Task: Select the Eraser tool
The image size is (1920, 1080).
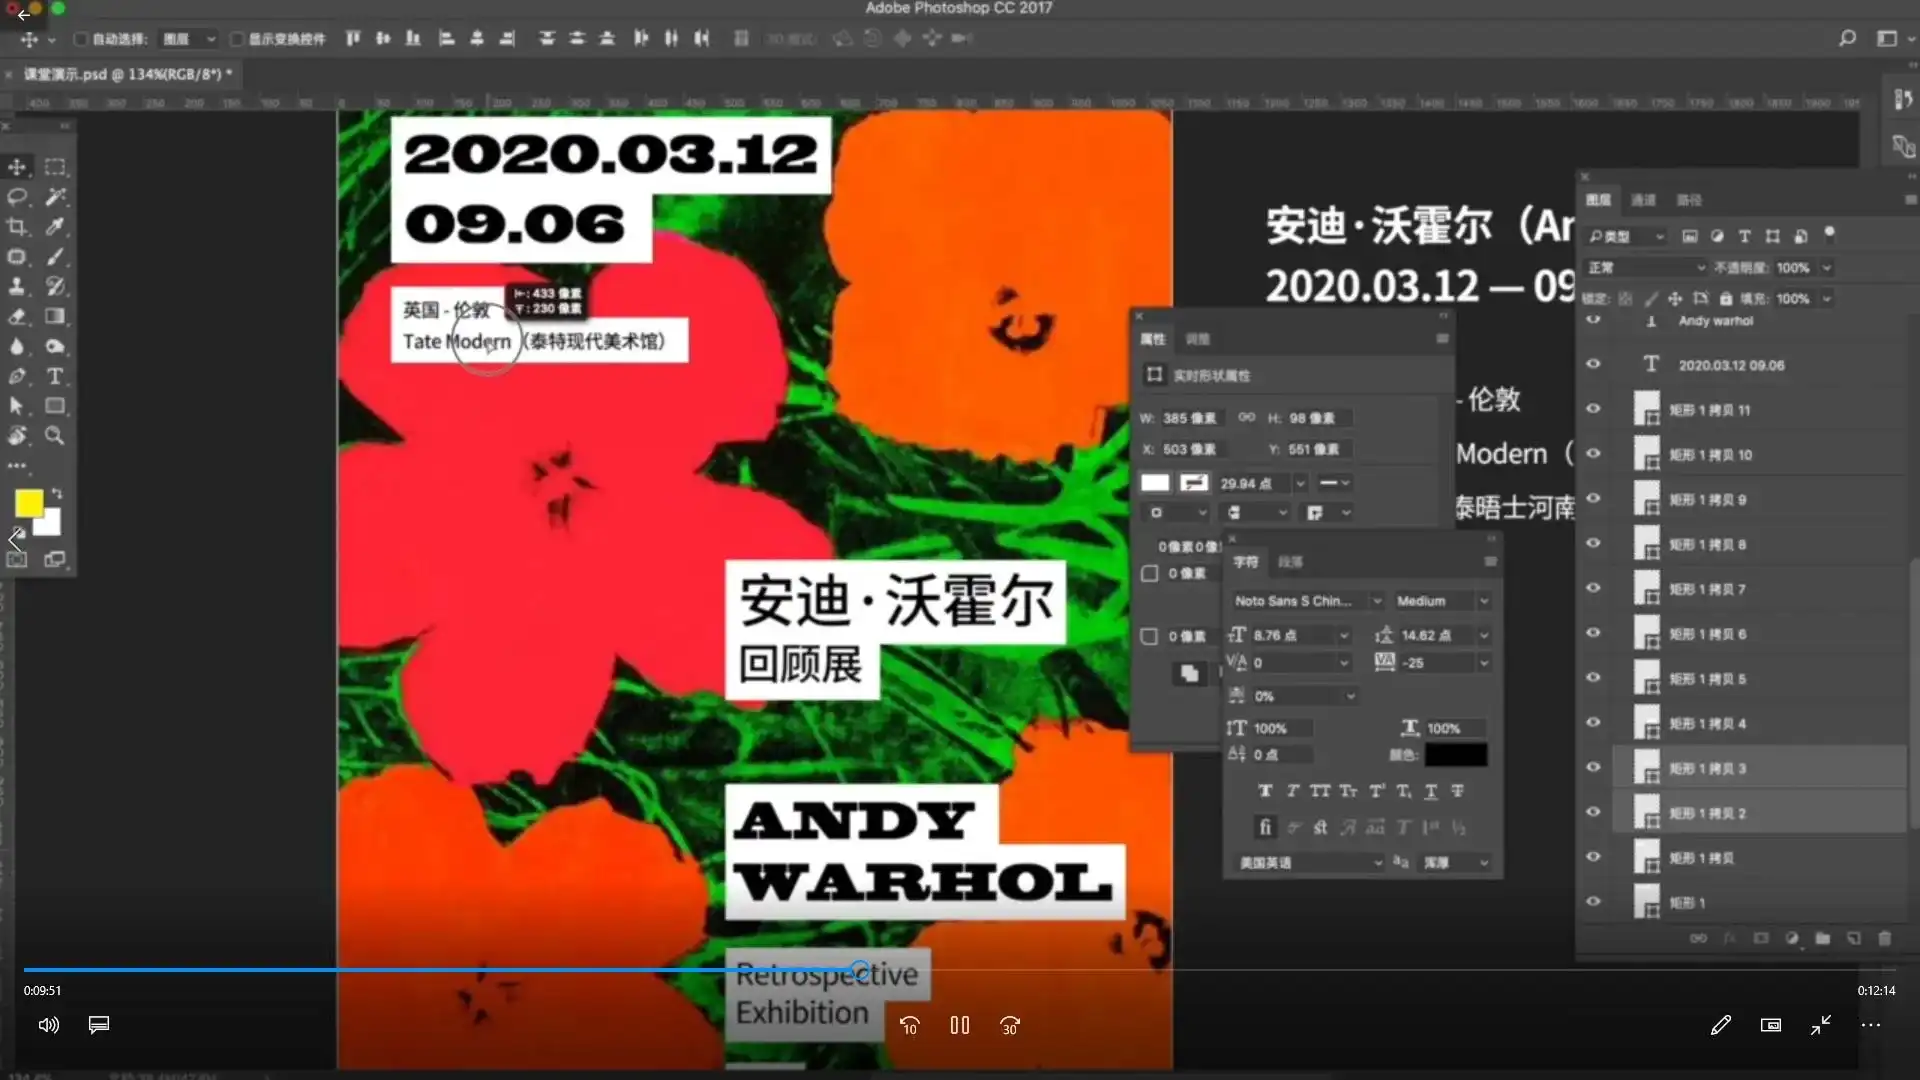Action: [x=17, y=316]
